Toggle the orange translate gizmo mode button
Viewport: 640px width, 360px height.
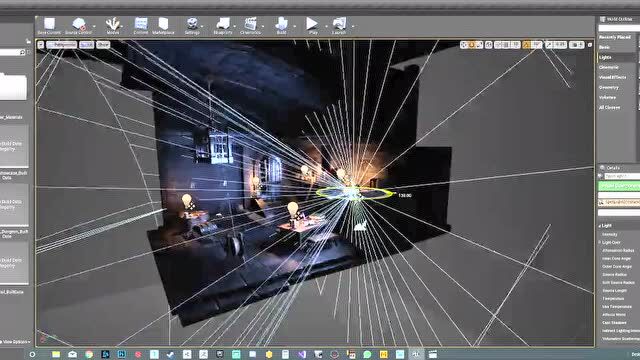[x=472, y=45]
